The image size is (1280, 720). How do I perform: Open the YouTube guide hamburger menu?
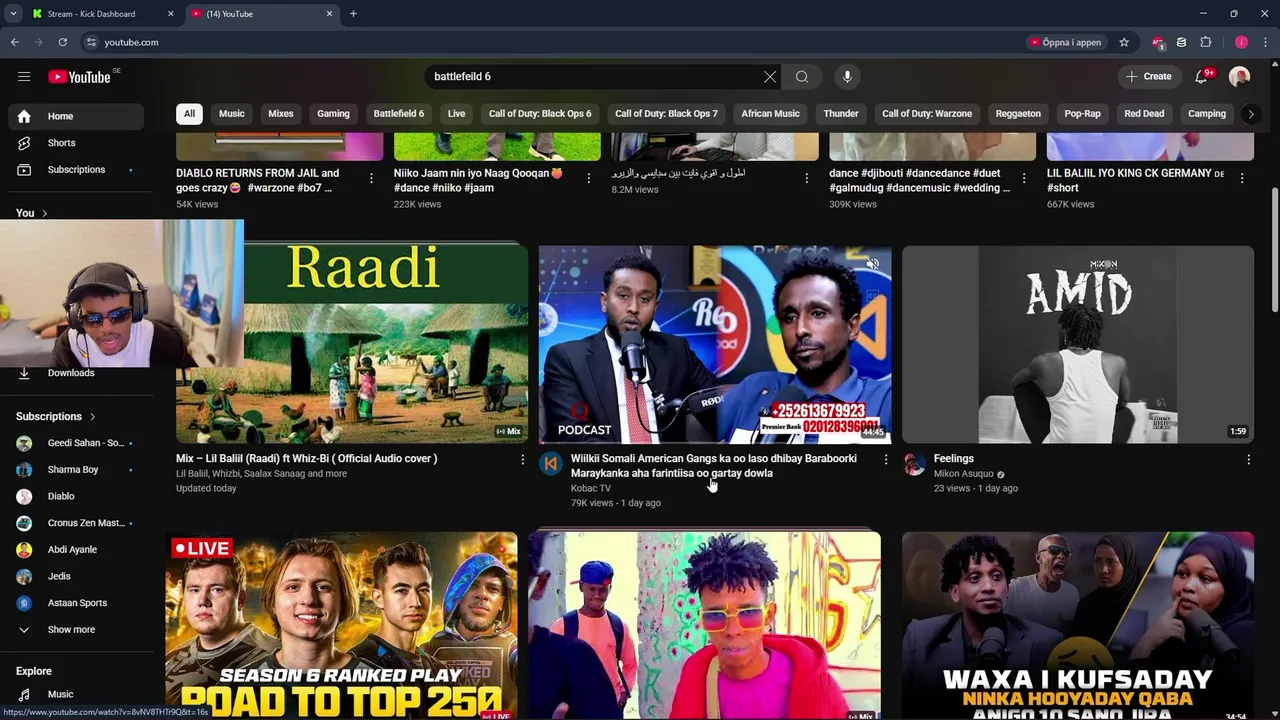24,77
